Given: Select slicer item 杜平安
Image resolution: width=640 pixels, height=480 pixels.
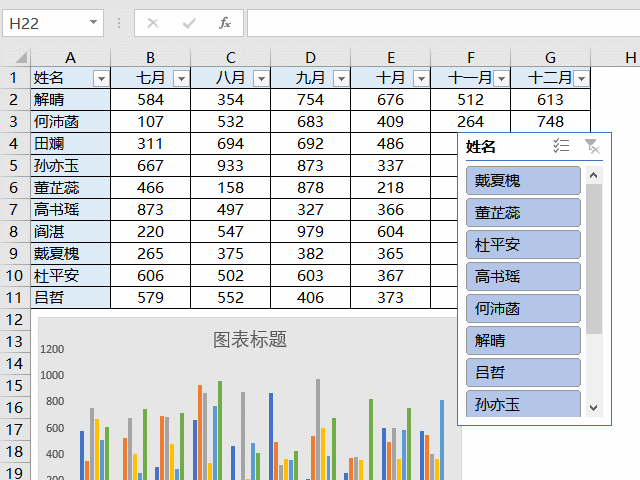Looking at the screenshot, I should (x=523, y=244).
